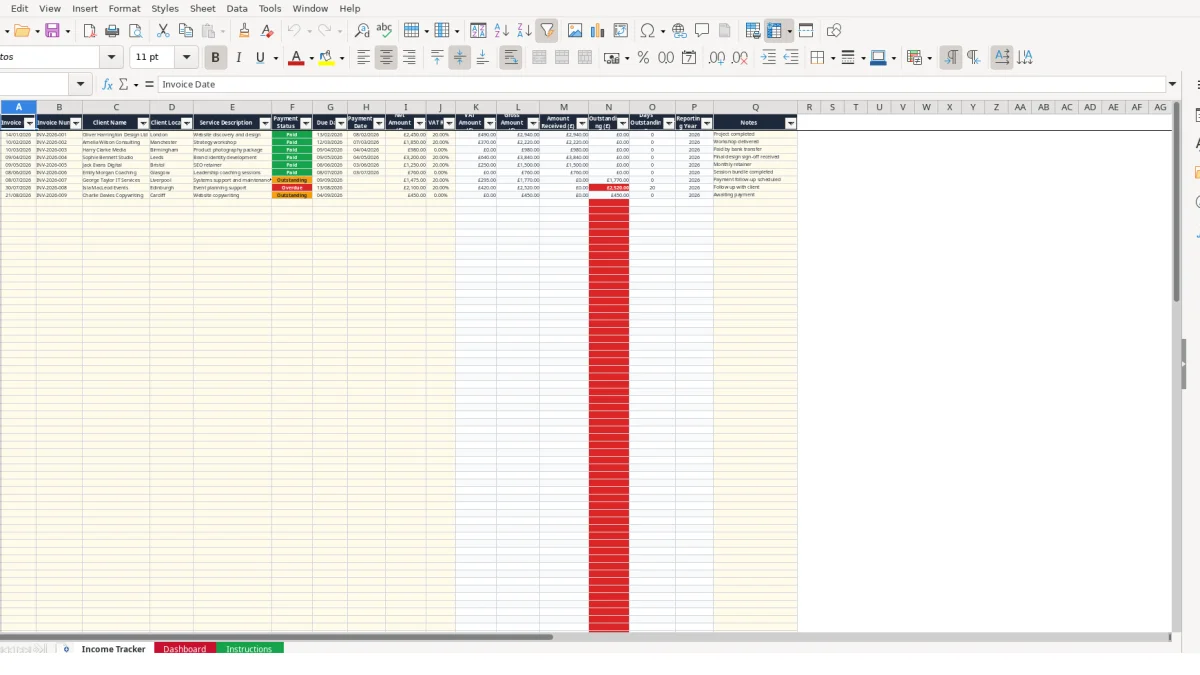Screen dimensions: 1200x675
Task: Expand the Name Box dropdown
Action: click(81, 85)
